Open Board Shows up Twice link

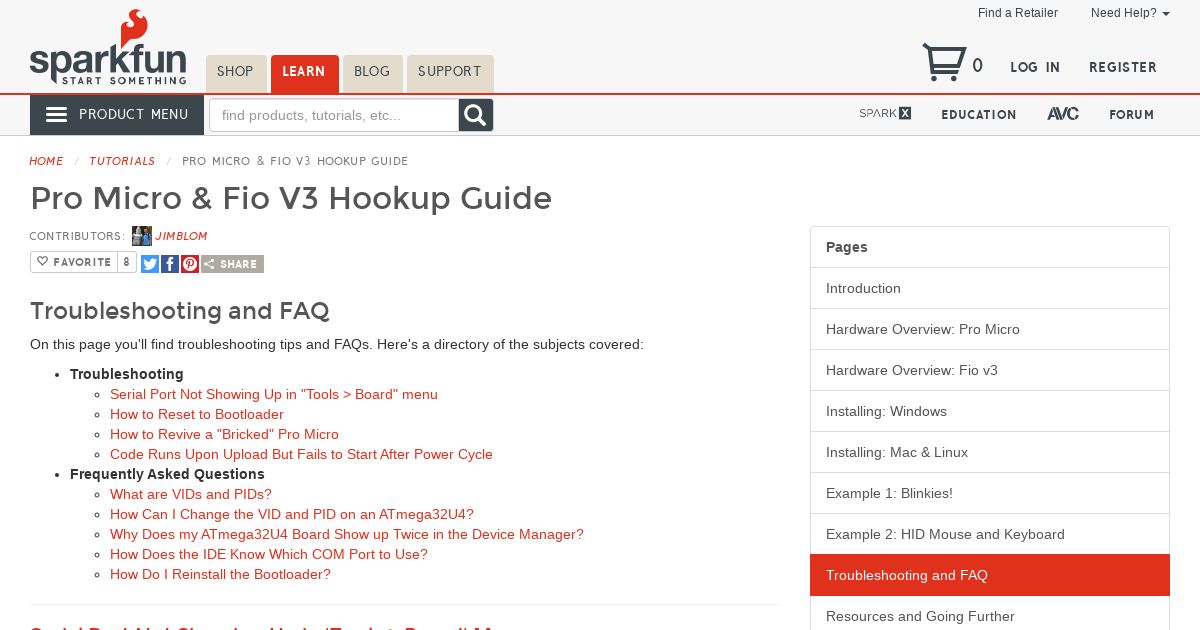click(x=347, y=534)
